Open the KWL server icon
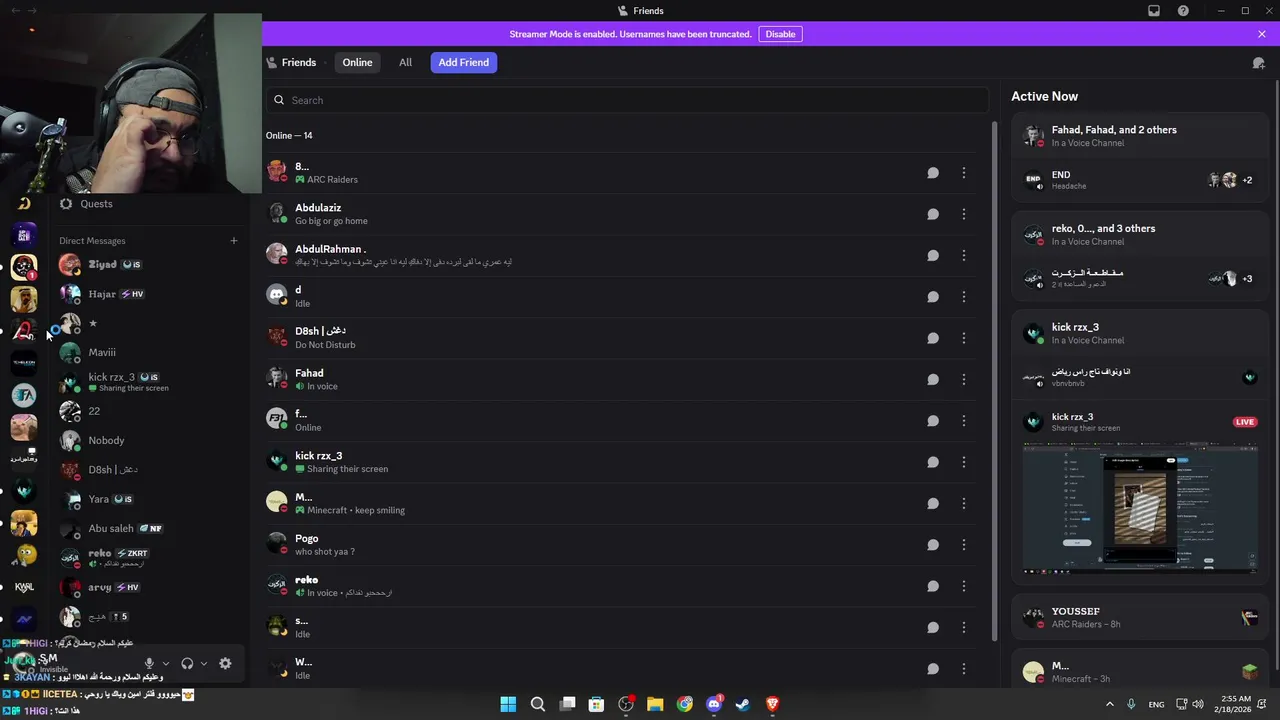The width and height of the screenshot is (1280, 720). (24, 587)
